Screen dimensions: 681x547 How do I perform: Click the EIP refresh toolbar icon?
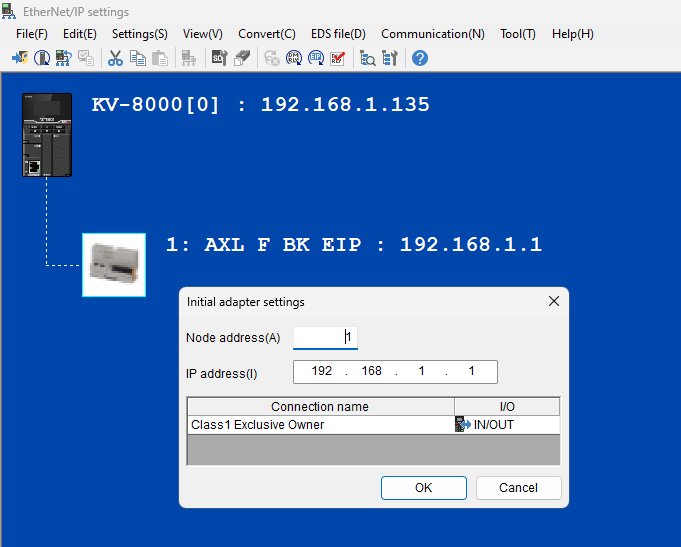(x=316, y=58)
